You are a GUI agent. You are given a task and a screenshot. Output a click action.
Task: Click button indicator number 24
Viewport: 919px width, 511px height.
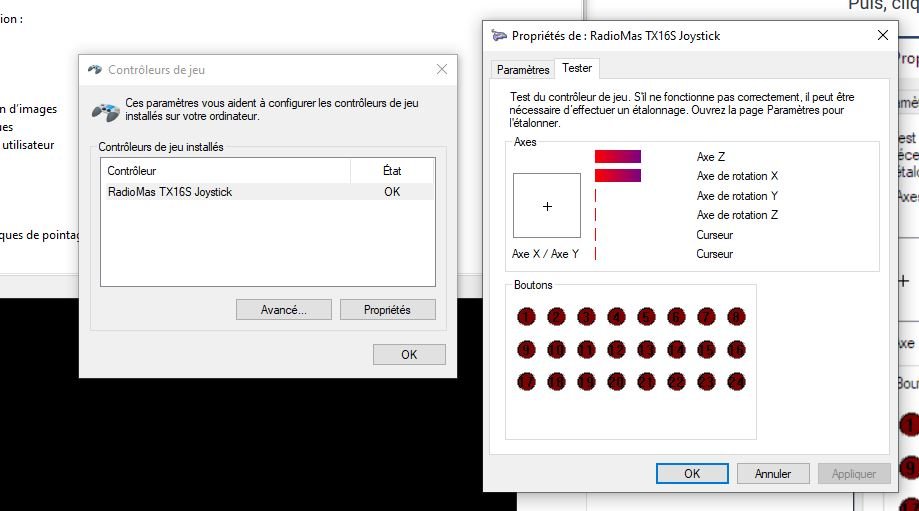736,381
